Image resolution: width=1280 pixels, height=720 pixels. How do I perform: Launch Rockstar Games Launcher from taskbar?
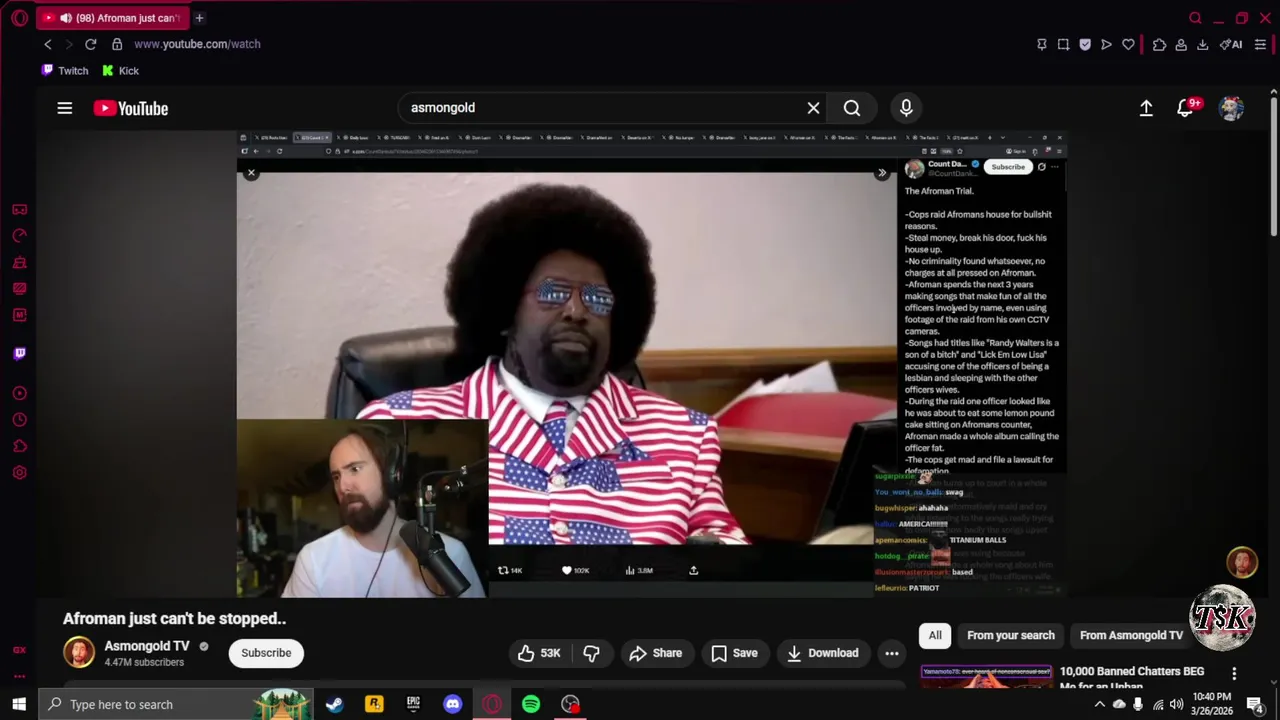point(374,704)
